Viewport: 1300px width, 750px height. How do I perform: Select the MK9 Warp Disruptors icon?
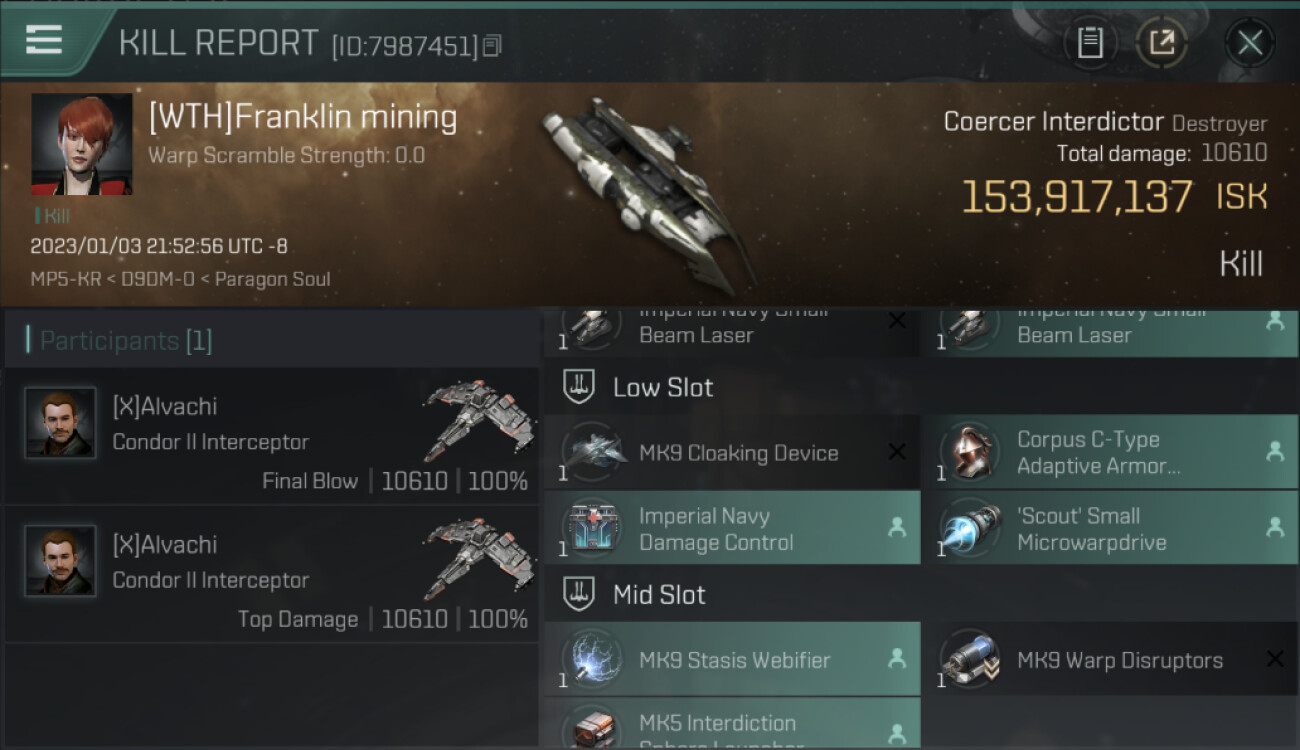click(x=971, y=659)
